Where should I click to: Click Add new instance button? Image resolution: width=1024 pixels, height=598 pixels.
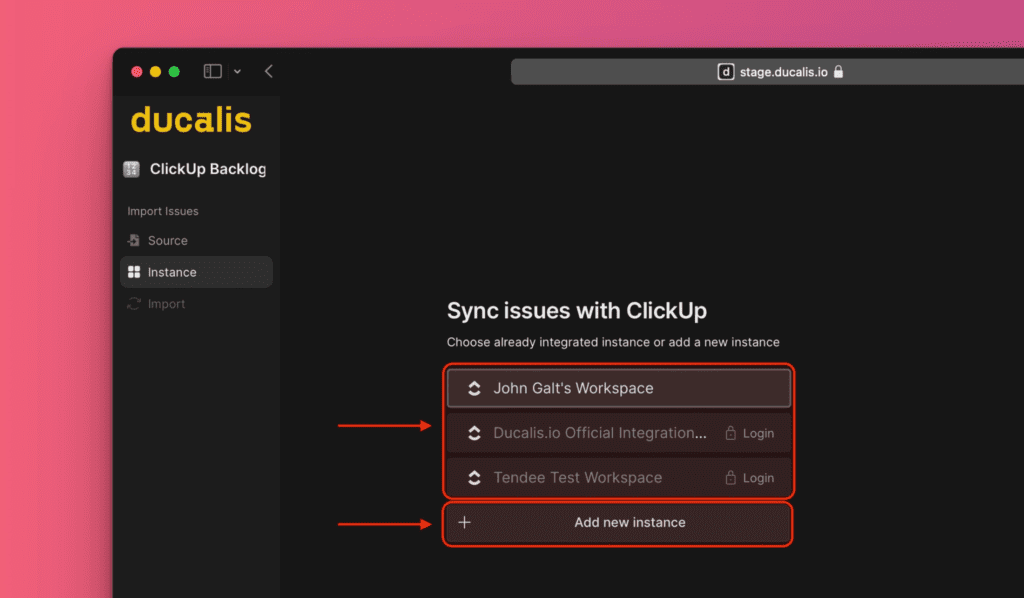point(618,523)
